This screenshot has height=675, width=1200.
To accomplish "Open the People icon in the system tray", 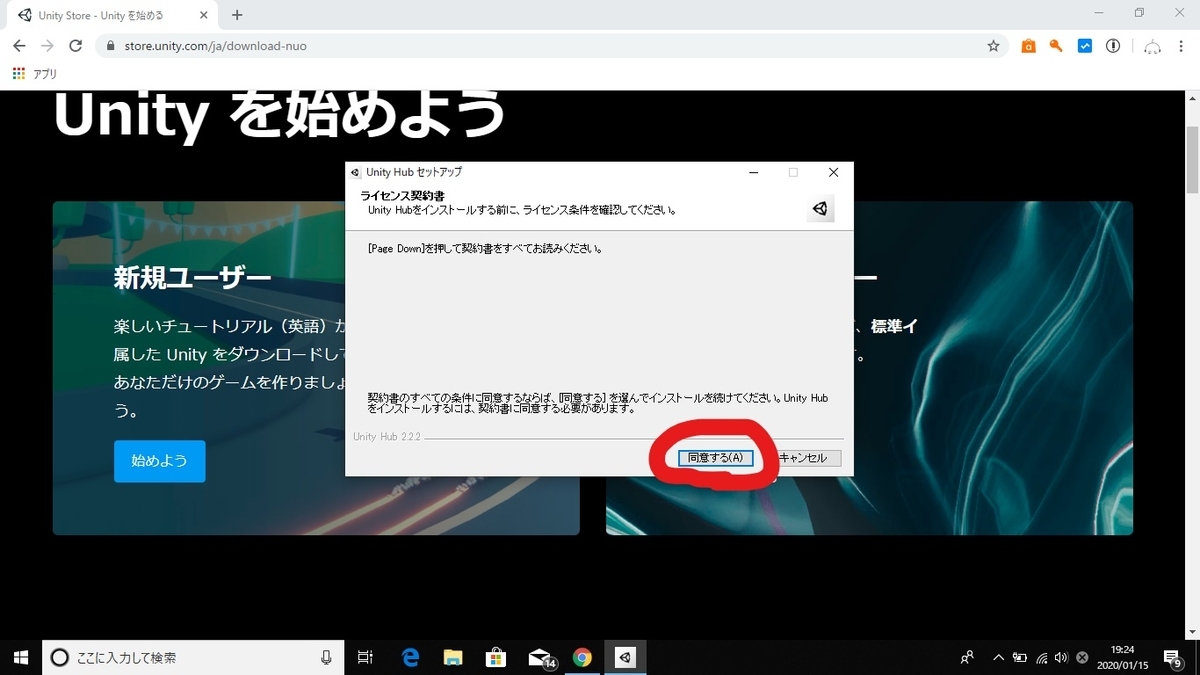I will 967,657.
